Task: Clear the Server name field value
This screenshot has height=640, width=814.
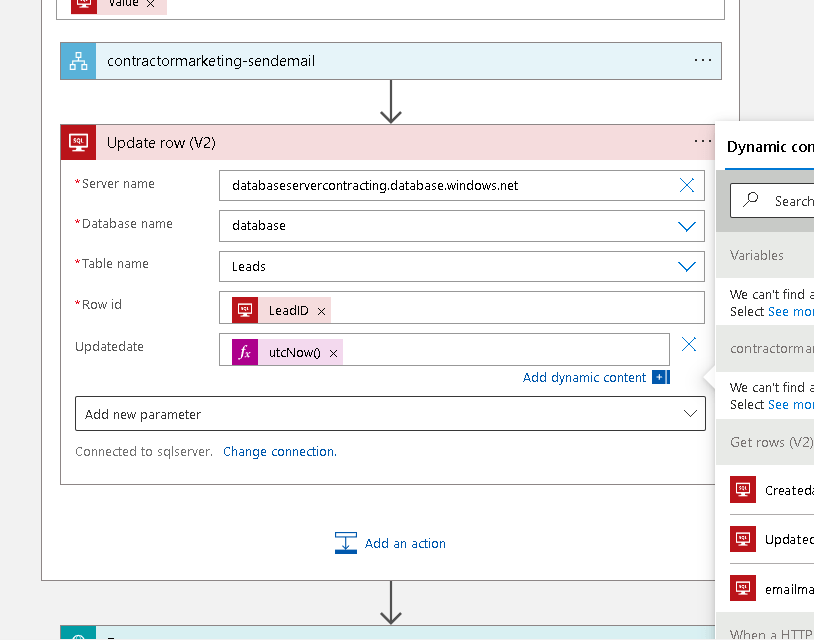Action: point(686,185)
